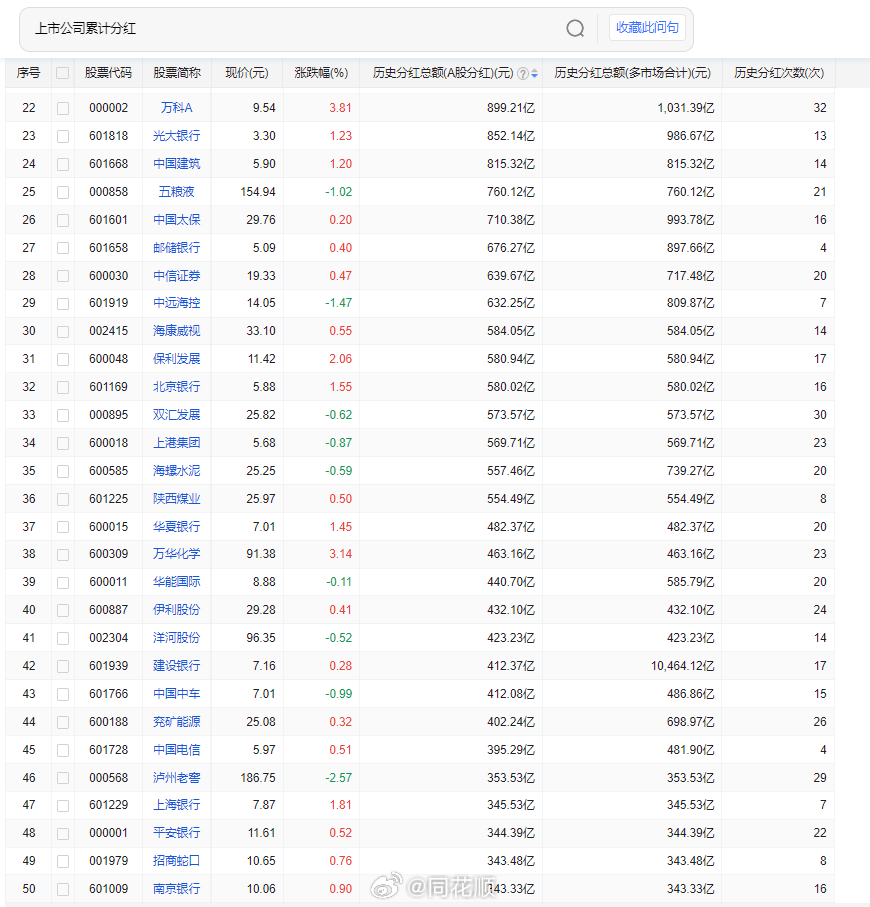870x907 pixels.
Task: Open 保利发展 stock link
Action: [x=176, y=359]
